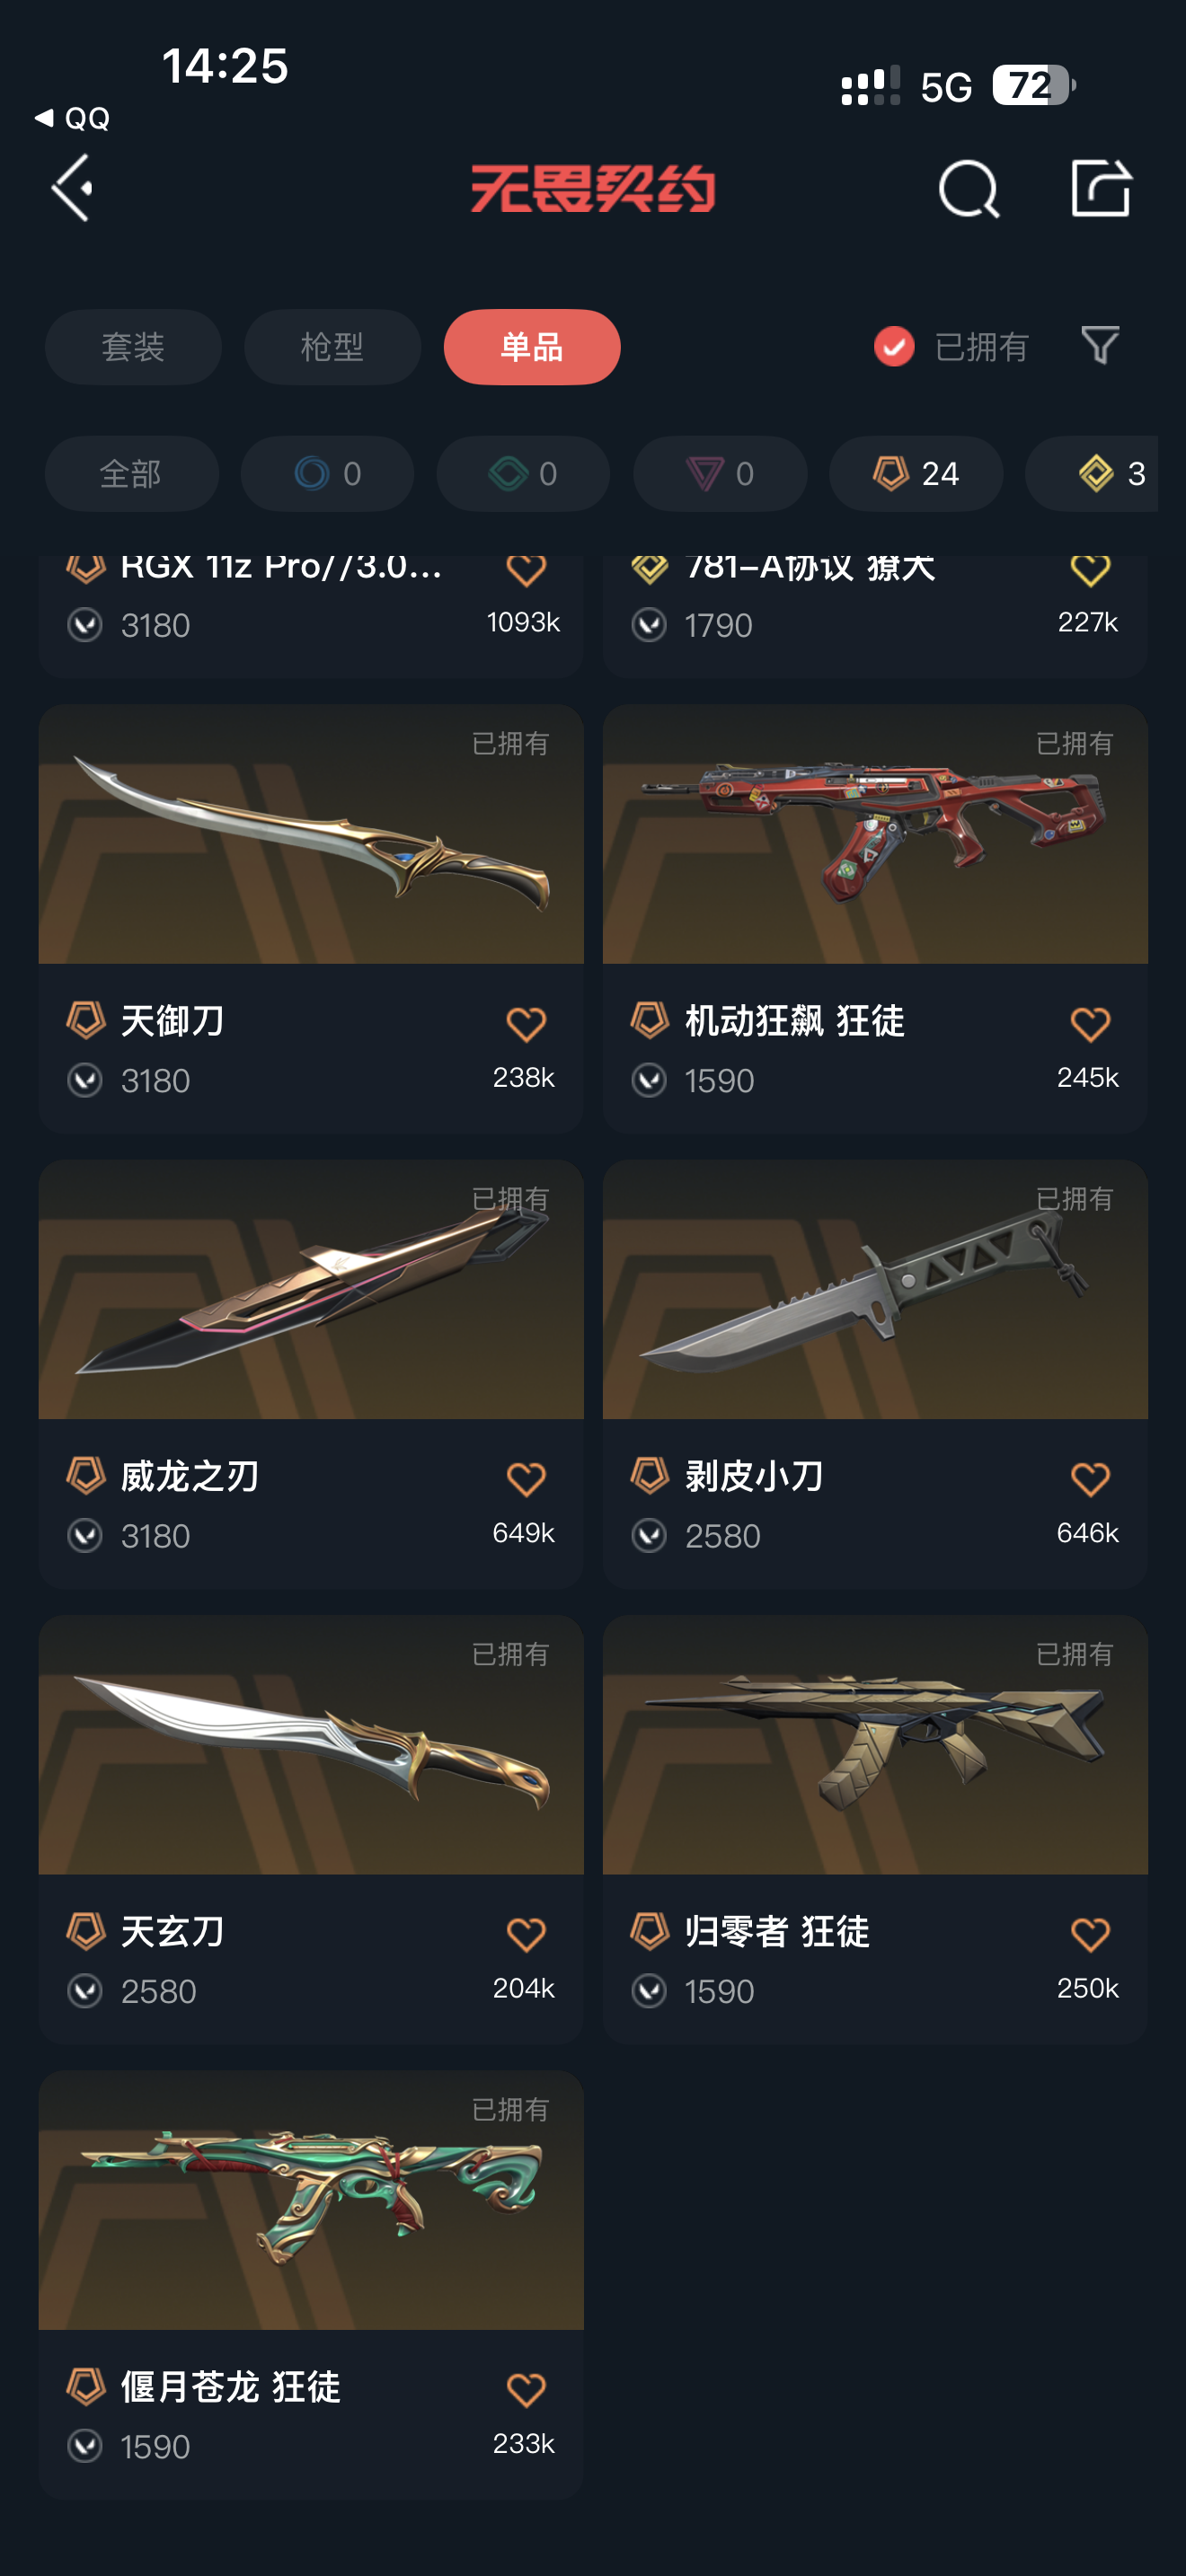Like 剥皮小刀 using the heart icon

click(x=1090, y=1479)
